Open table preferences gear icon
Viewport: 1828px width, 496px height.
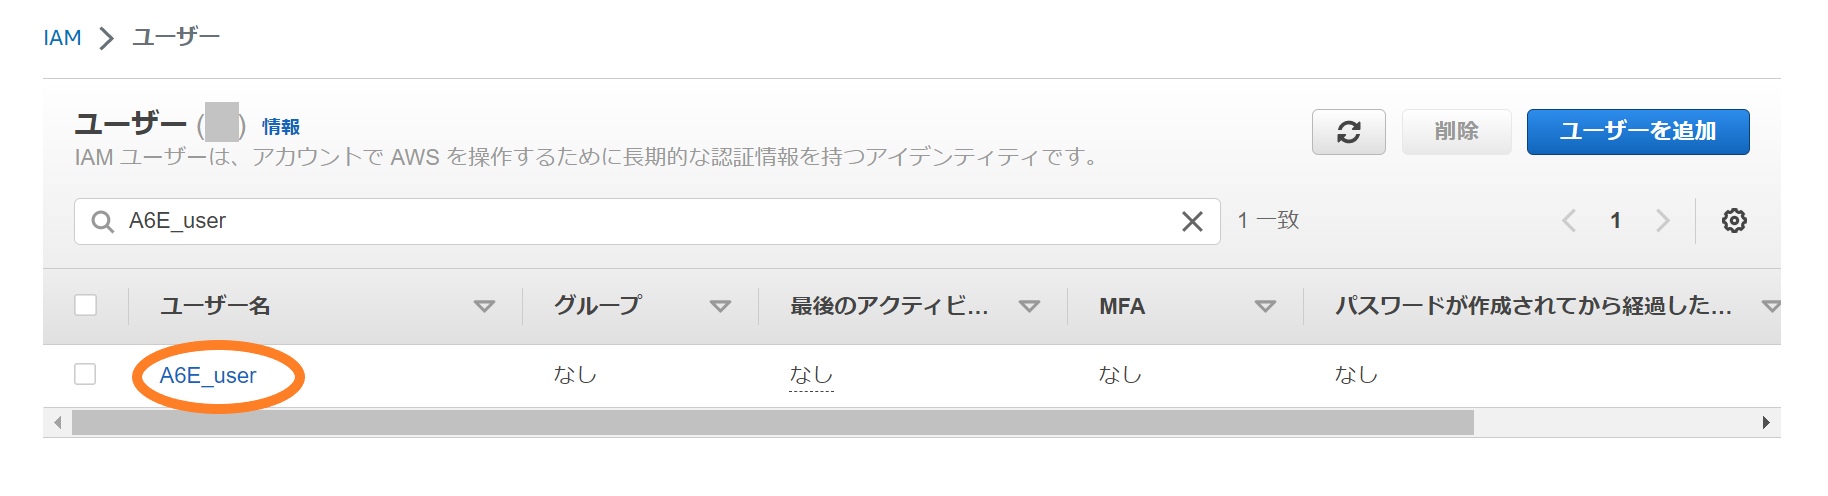[x=1734, y=221]
